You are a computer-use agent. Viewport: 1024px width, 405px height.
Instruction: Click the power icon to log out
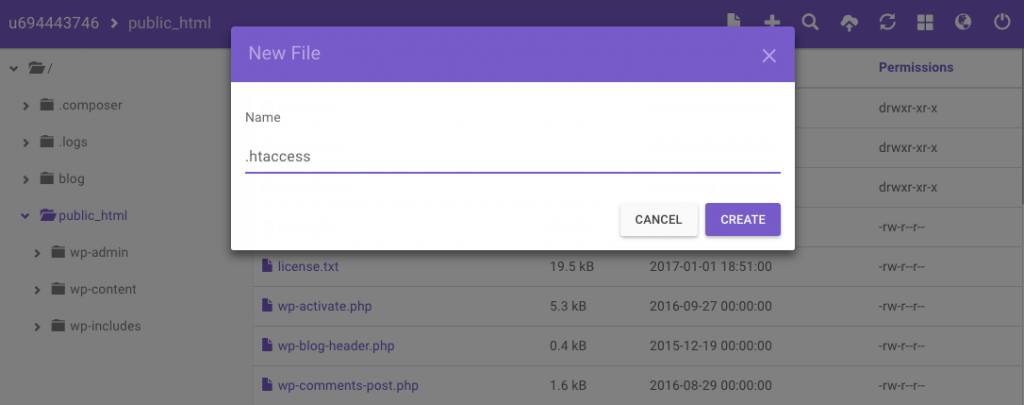click(1001, 22)
